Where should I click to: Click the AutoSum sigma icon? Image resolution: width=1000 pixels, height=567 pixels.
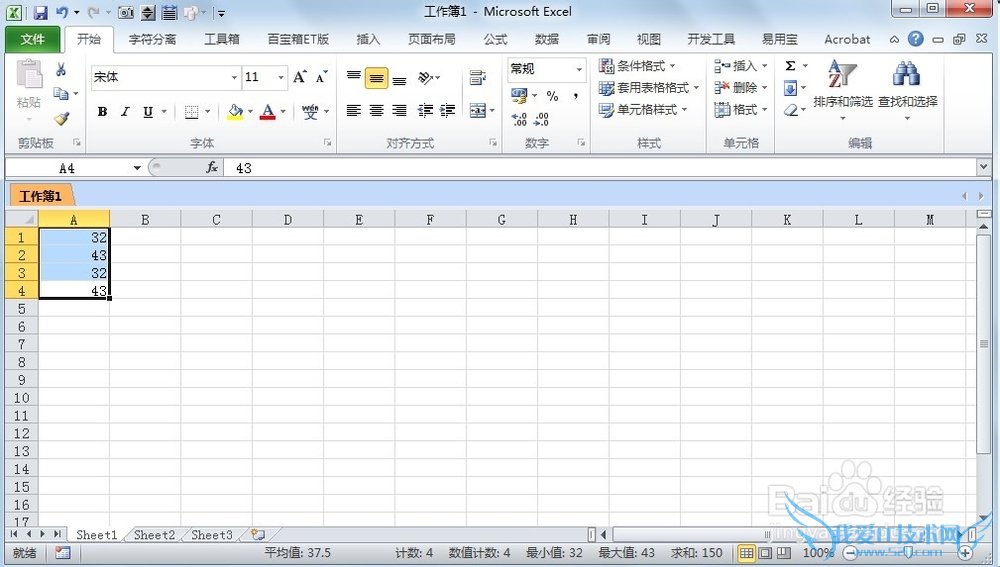point(790,66)
